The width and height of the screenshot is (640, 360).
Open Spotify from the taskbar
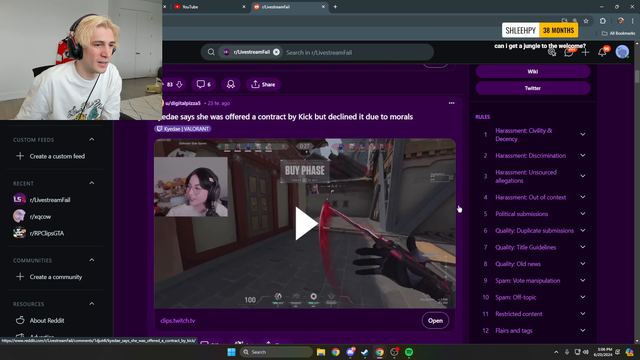[409, 352]
